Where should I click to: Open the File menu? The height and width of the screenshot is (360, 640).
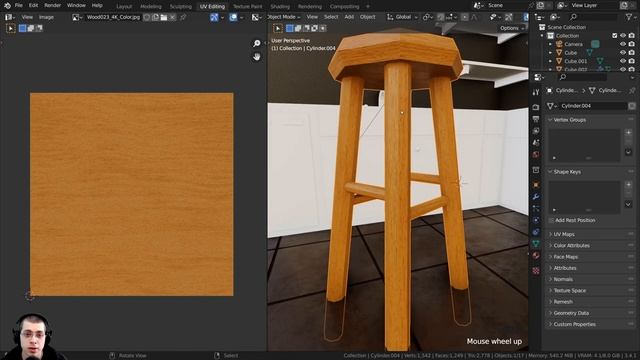click(x=19, y=6)
